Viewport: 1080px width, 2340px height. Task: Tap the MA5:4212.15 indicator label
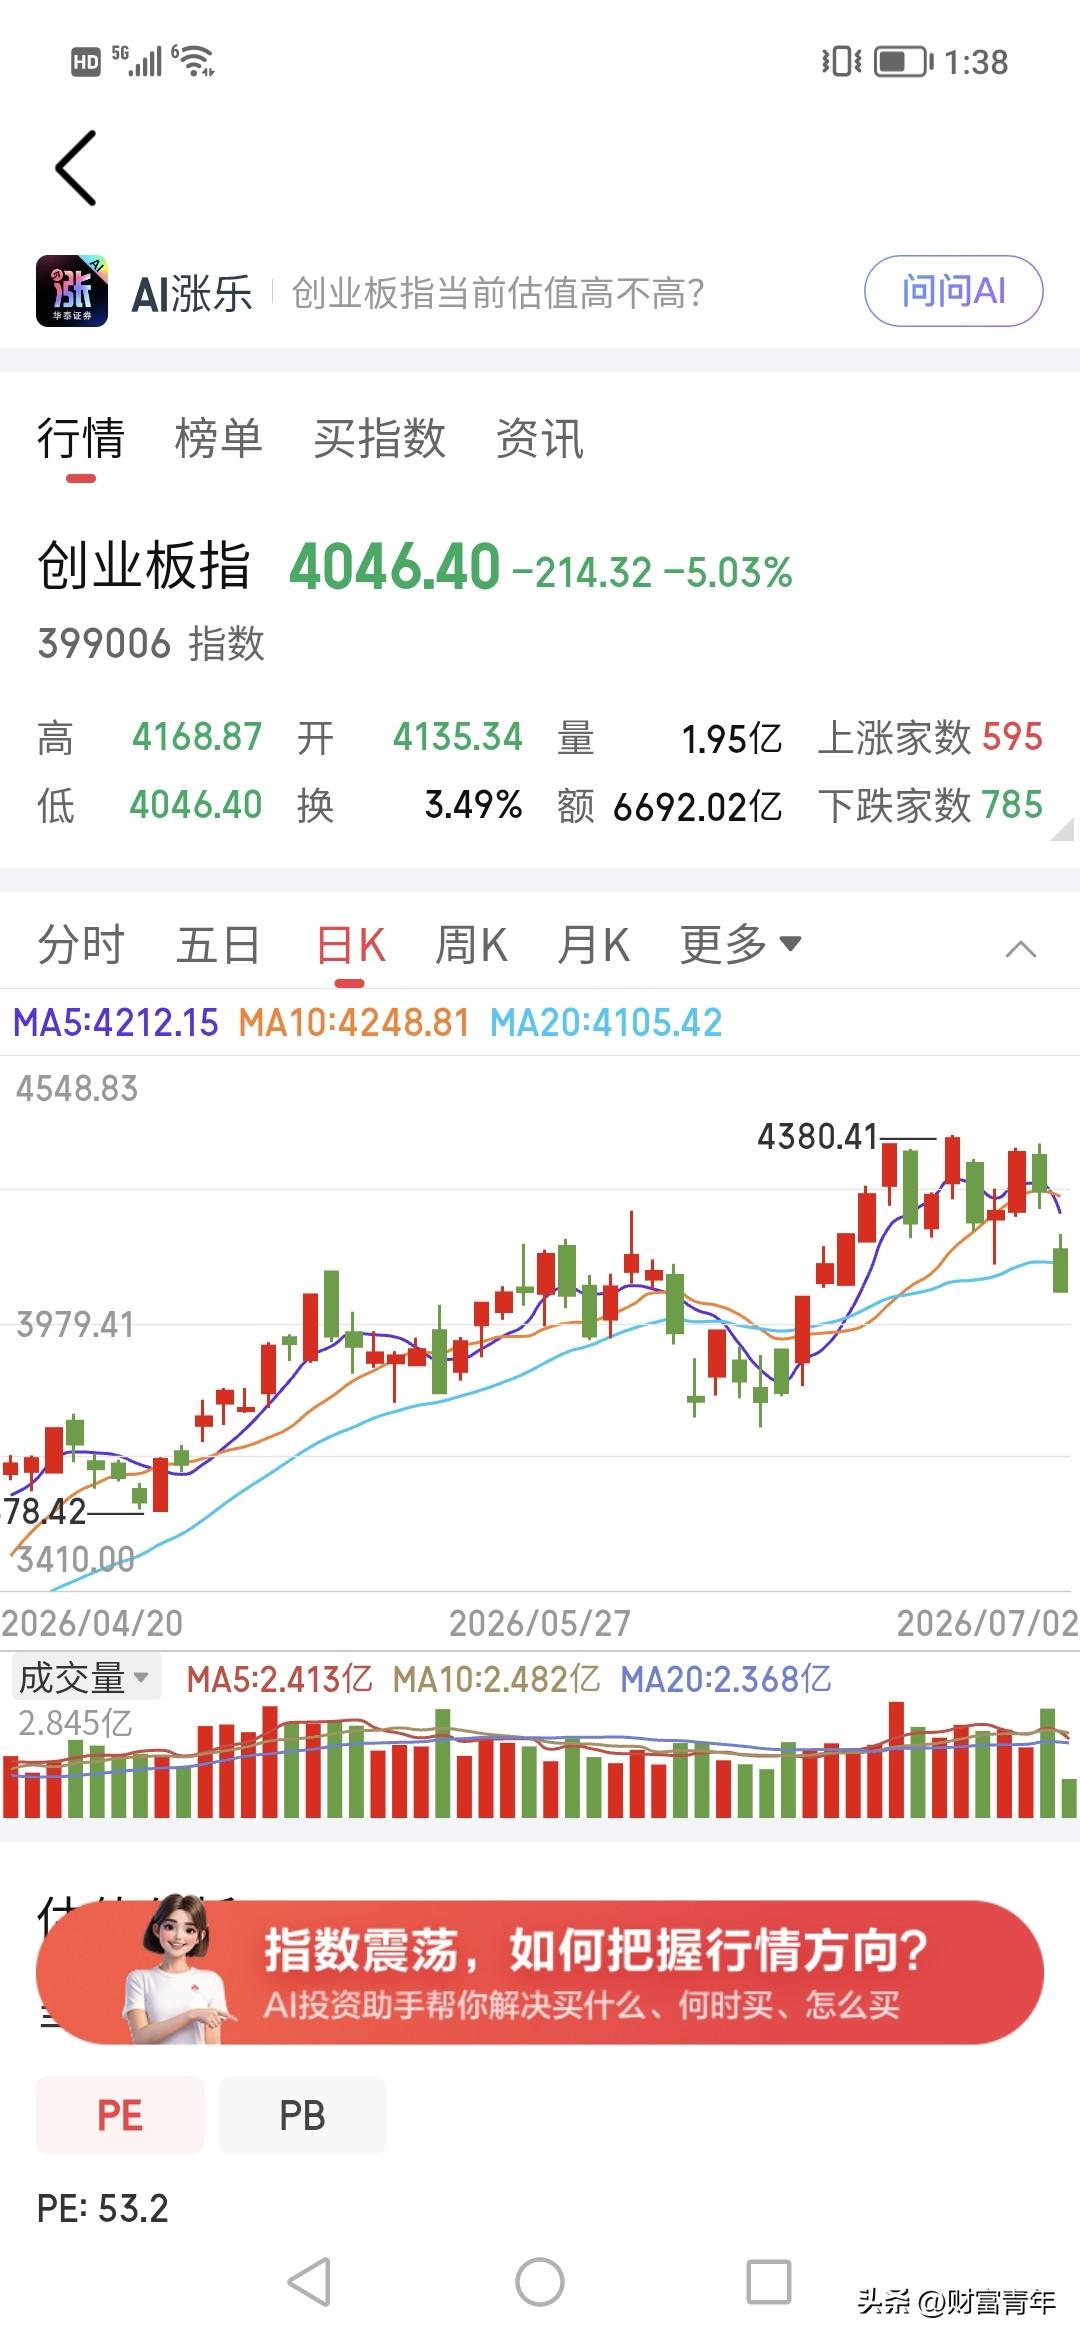(115, 1022)
